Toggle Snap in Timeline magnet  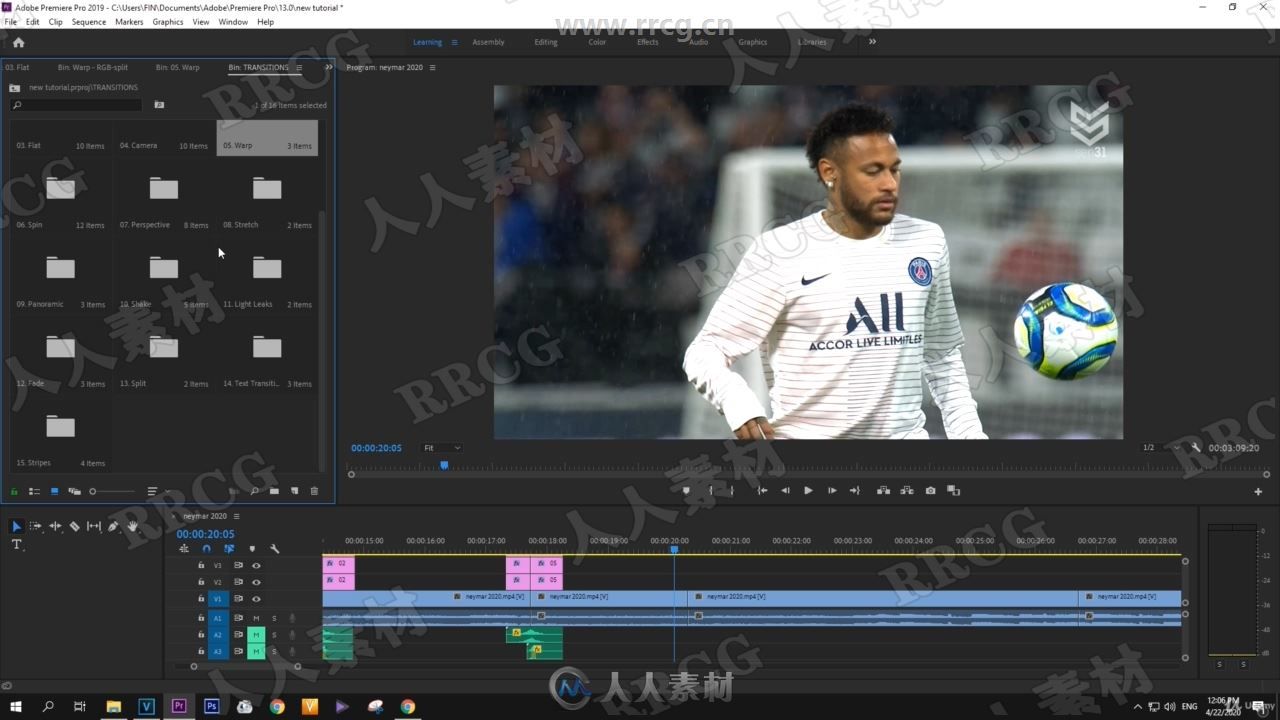click(x=206, y=549)
